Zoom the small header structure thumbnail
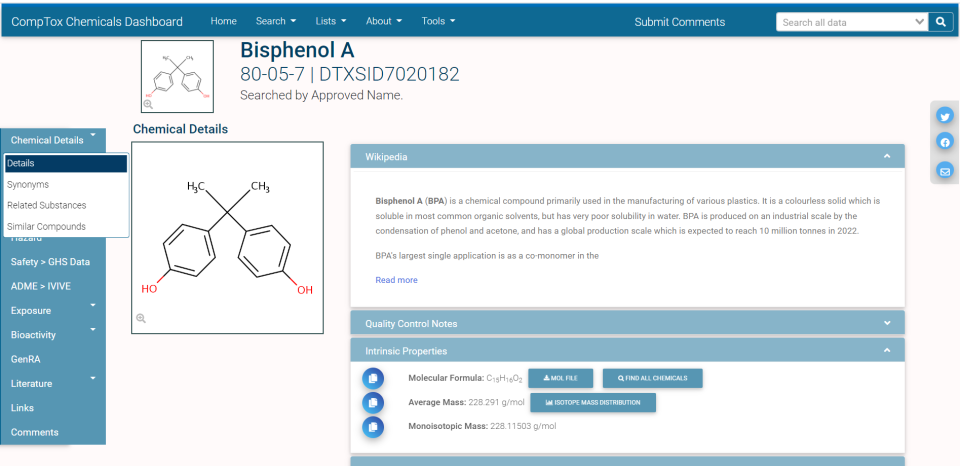The height and width of the screenshot is (466, 960). pos(148,104)
